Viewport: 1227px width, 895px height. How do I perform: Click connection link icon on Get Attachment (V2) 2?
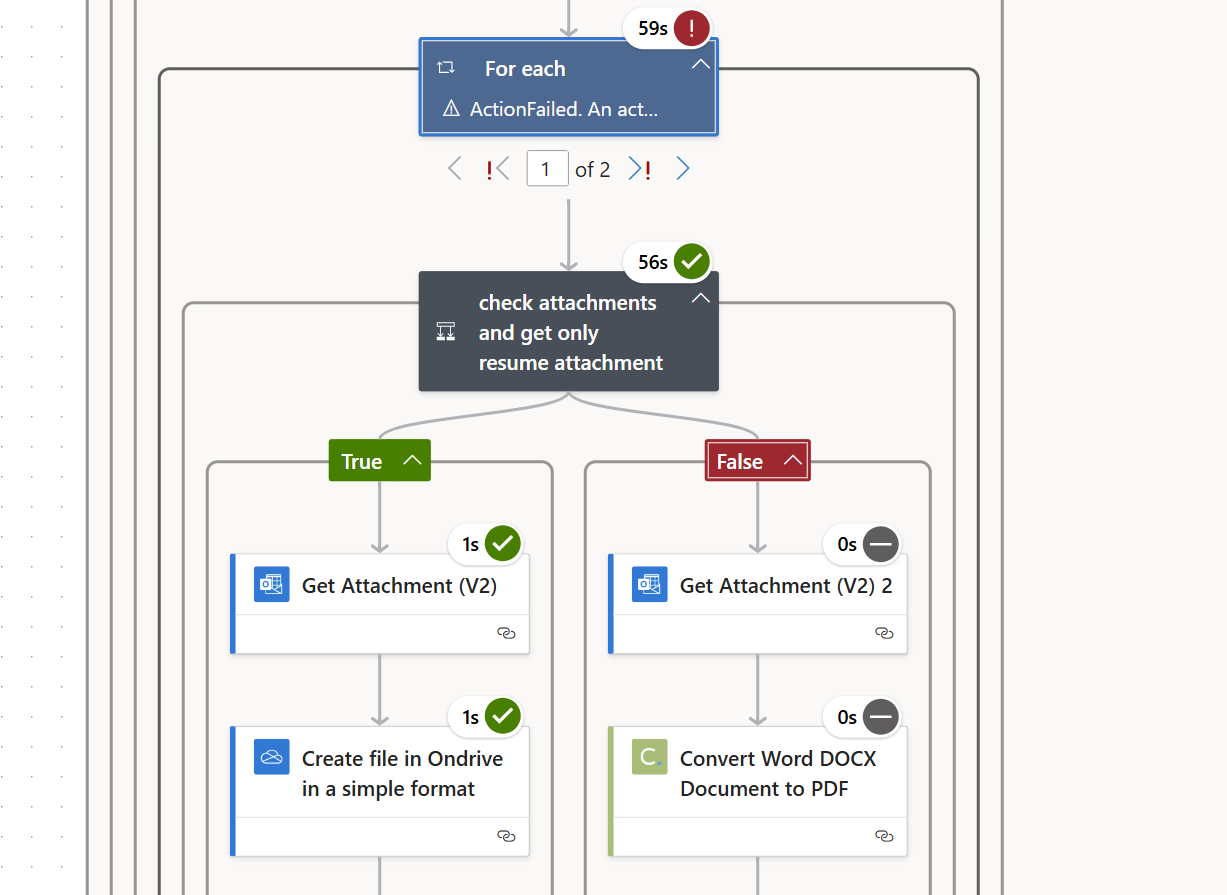(x=884, y=633)
